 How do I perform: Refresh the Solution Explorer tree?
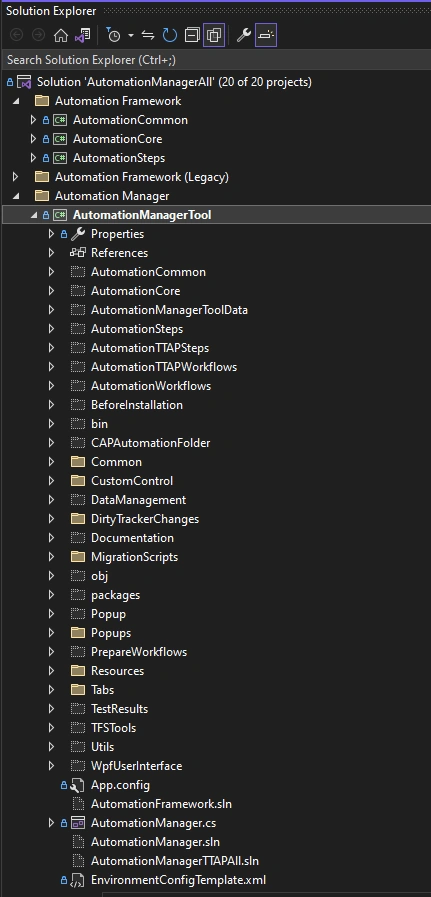point(169,35)
